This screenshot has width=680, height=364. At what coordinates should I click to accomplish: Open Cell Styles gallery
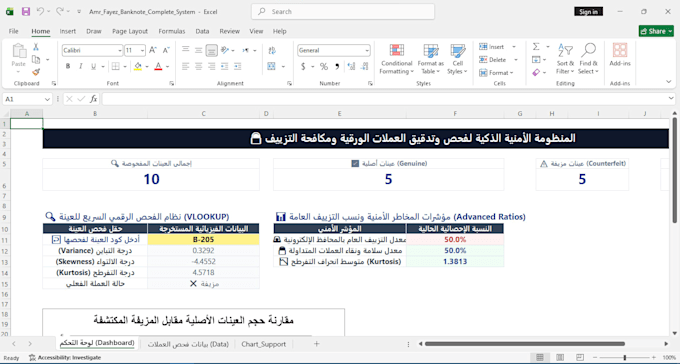click(458, 59)
